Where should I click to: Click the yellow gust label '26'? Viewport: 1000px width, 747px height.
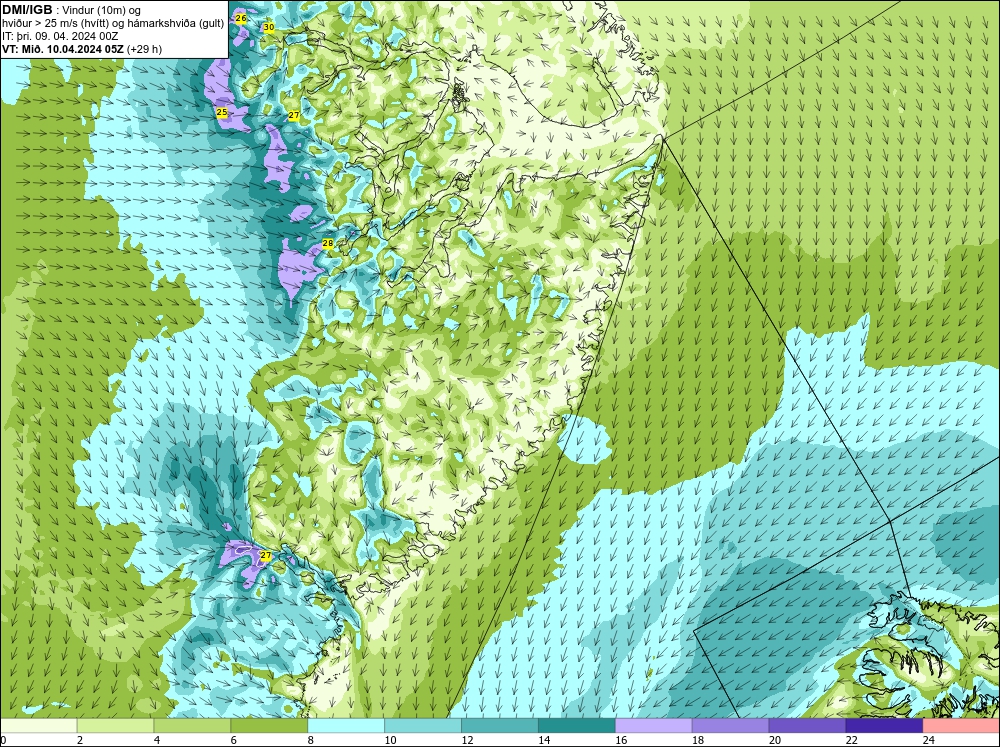tap(241, 18)
